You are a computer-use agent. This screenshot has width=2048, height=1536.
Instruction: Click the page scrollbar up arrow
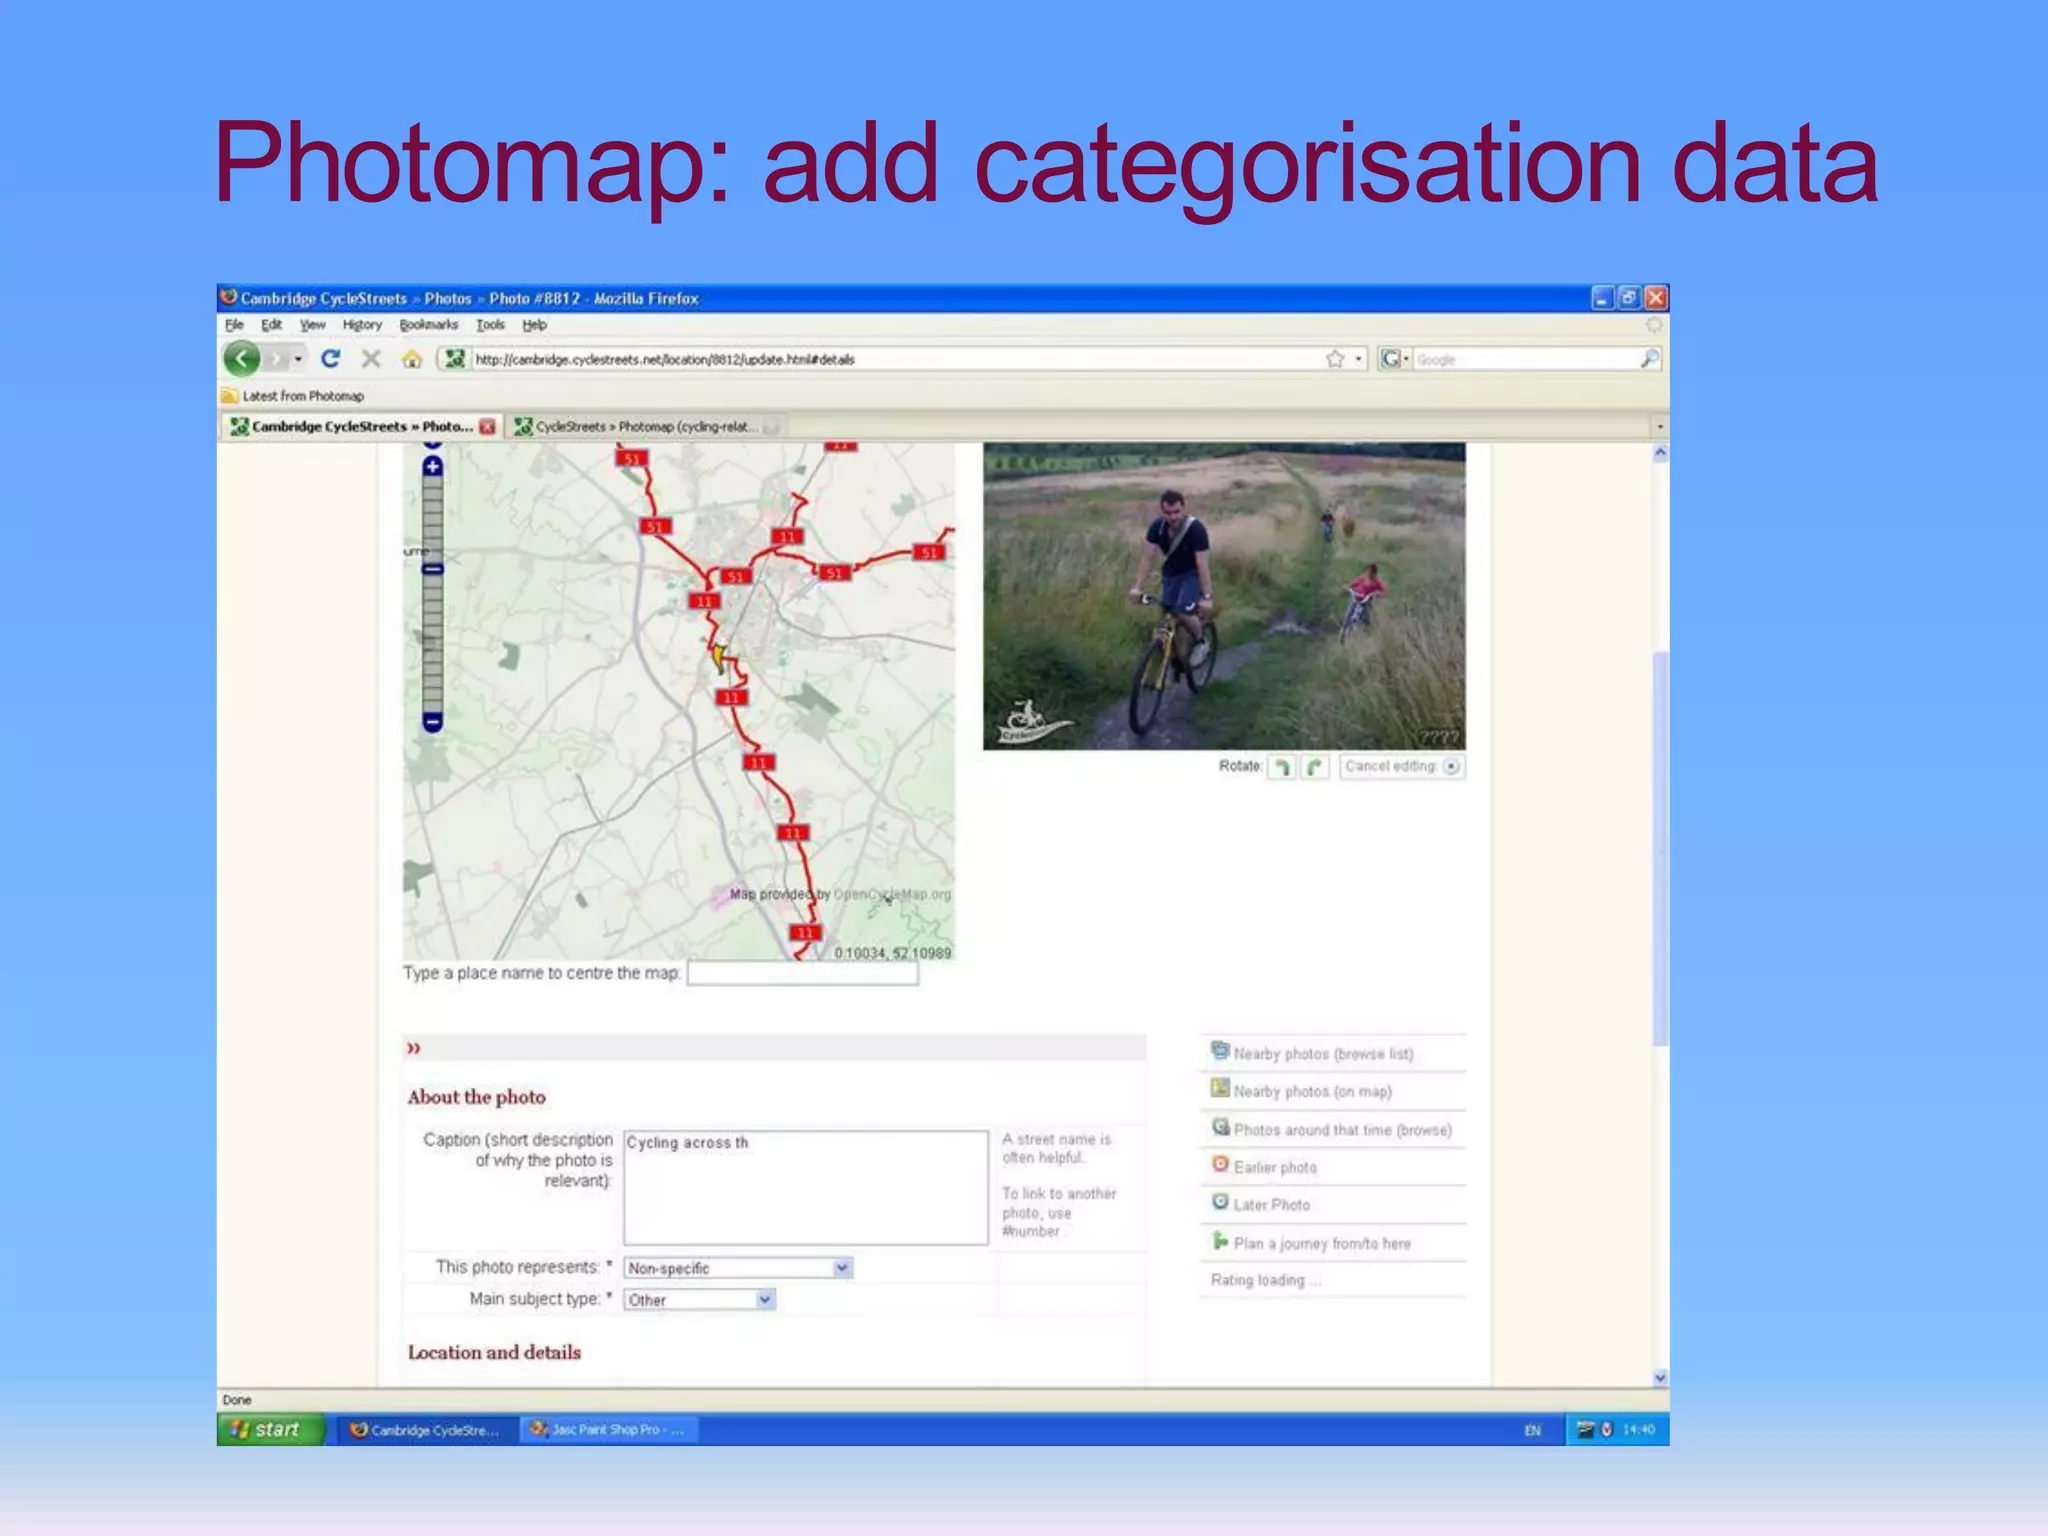coord(1660,453)
